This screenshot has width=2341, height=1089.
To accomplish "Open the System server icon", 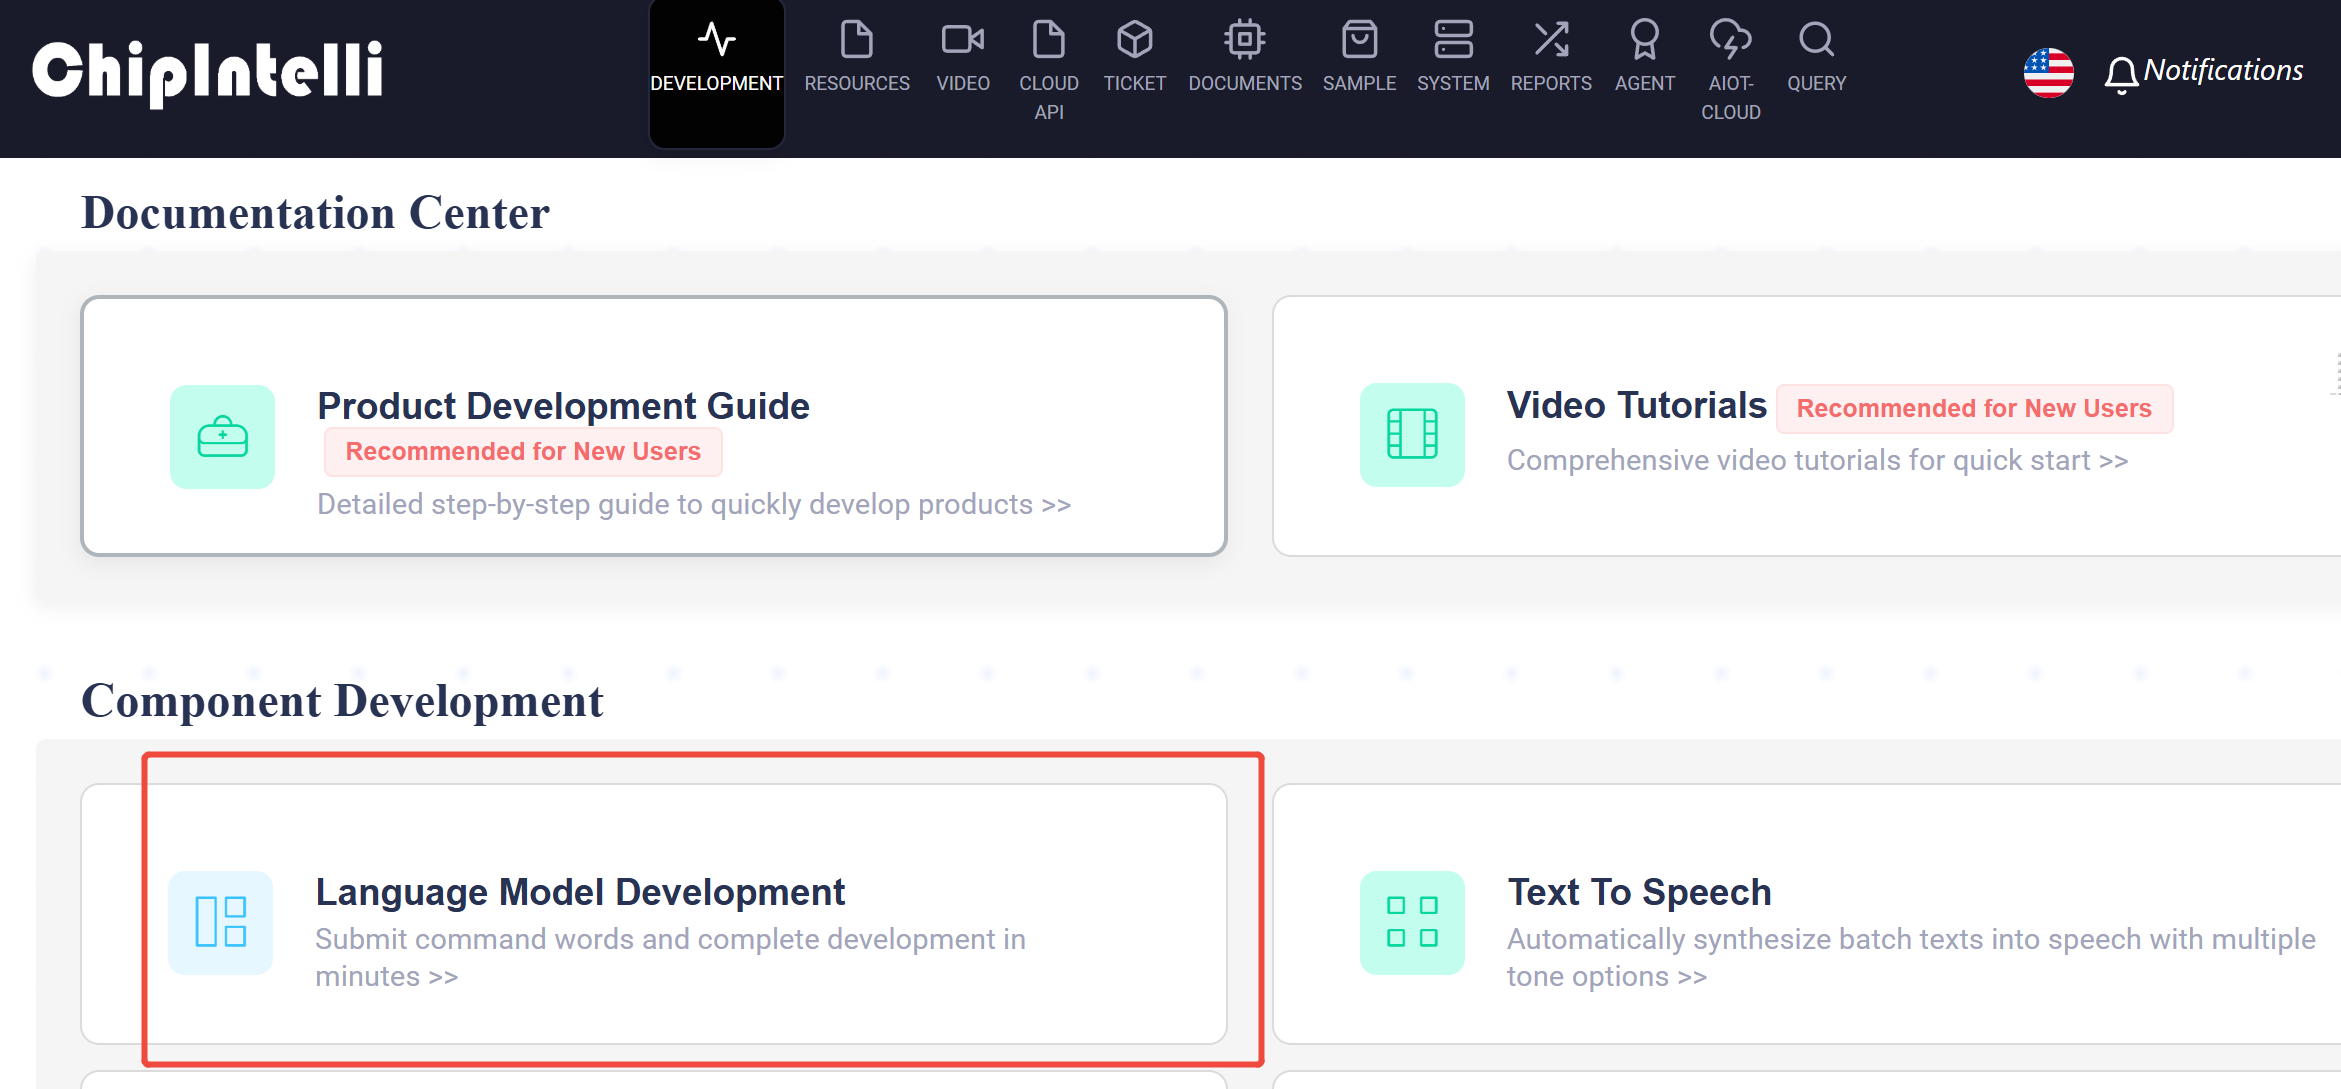I will point(1452,40).
